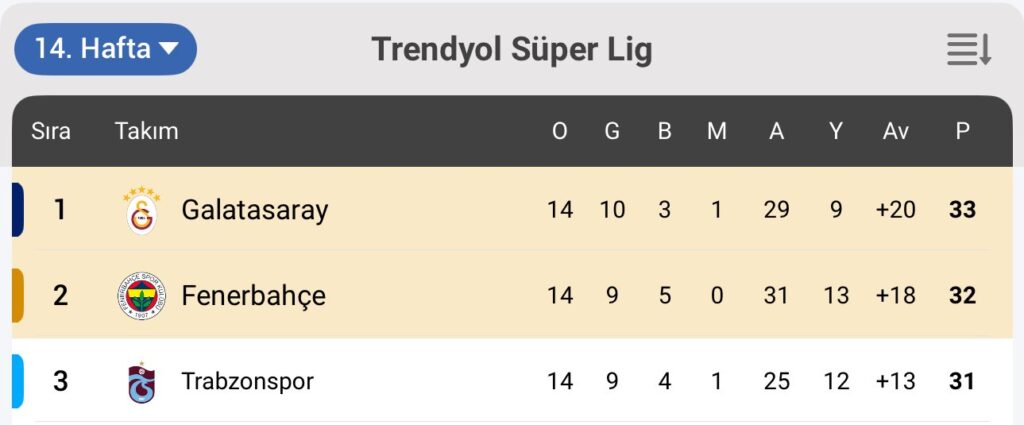This screenshot has width=1024, height=425.
Task: Click Galatasaray's 33 points value
Action: pyautogui.click(x=963, y=210)
